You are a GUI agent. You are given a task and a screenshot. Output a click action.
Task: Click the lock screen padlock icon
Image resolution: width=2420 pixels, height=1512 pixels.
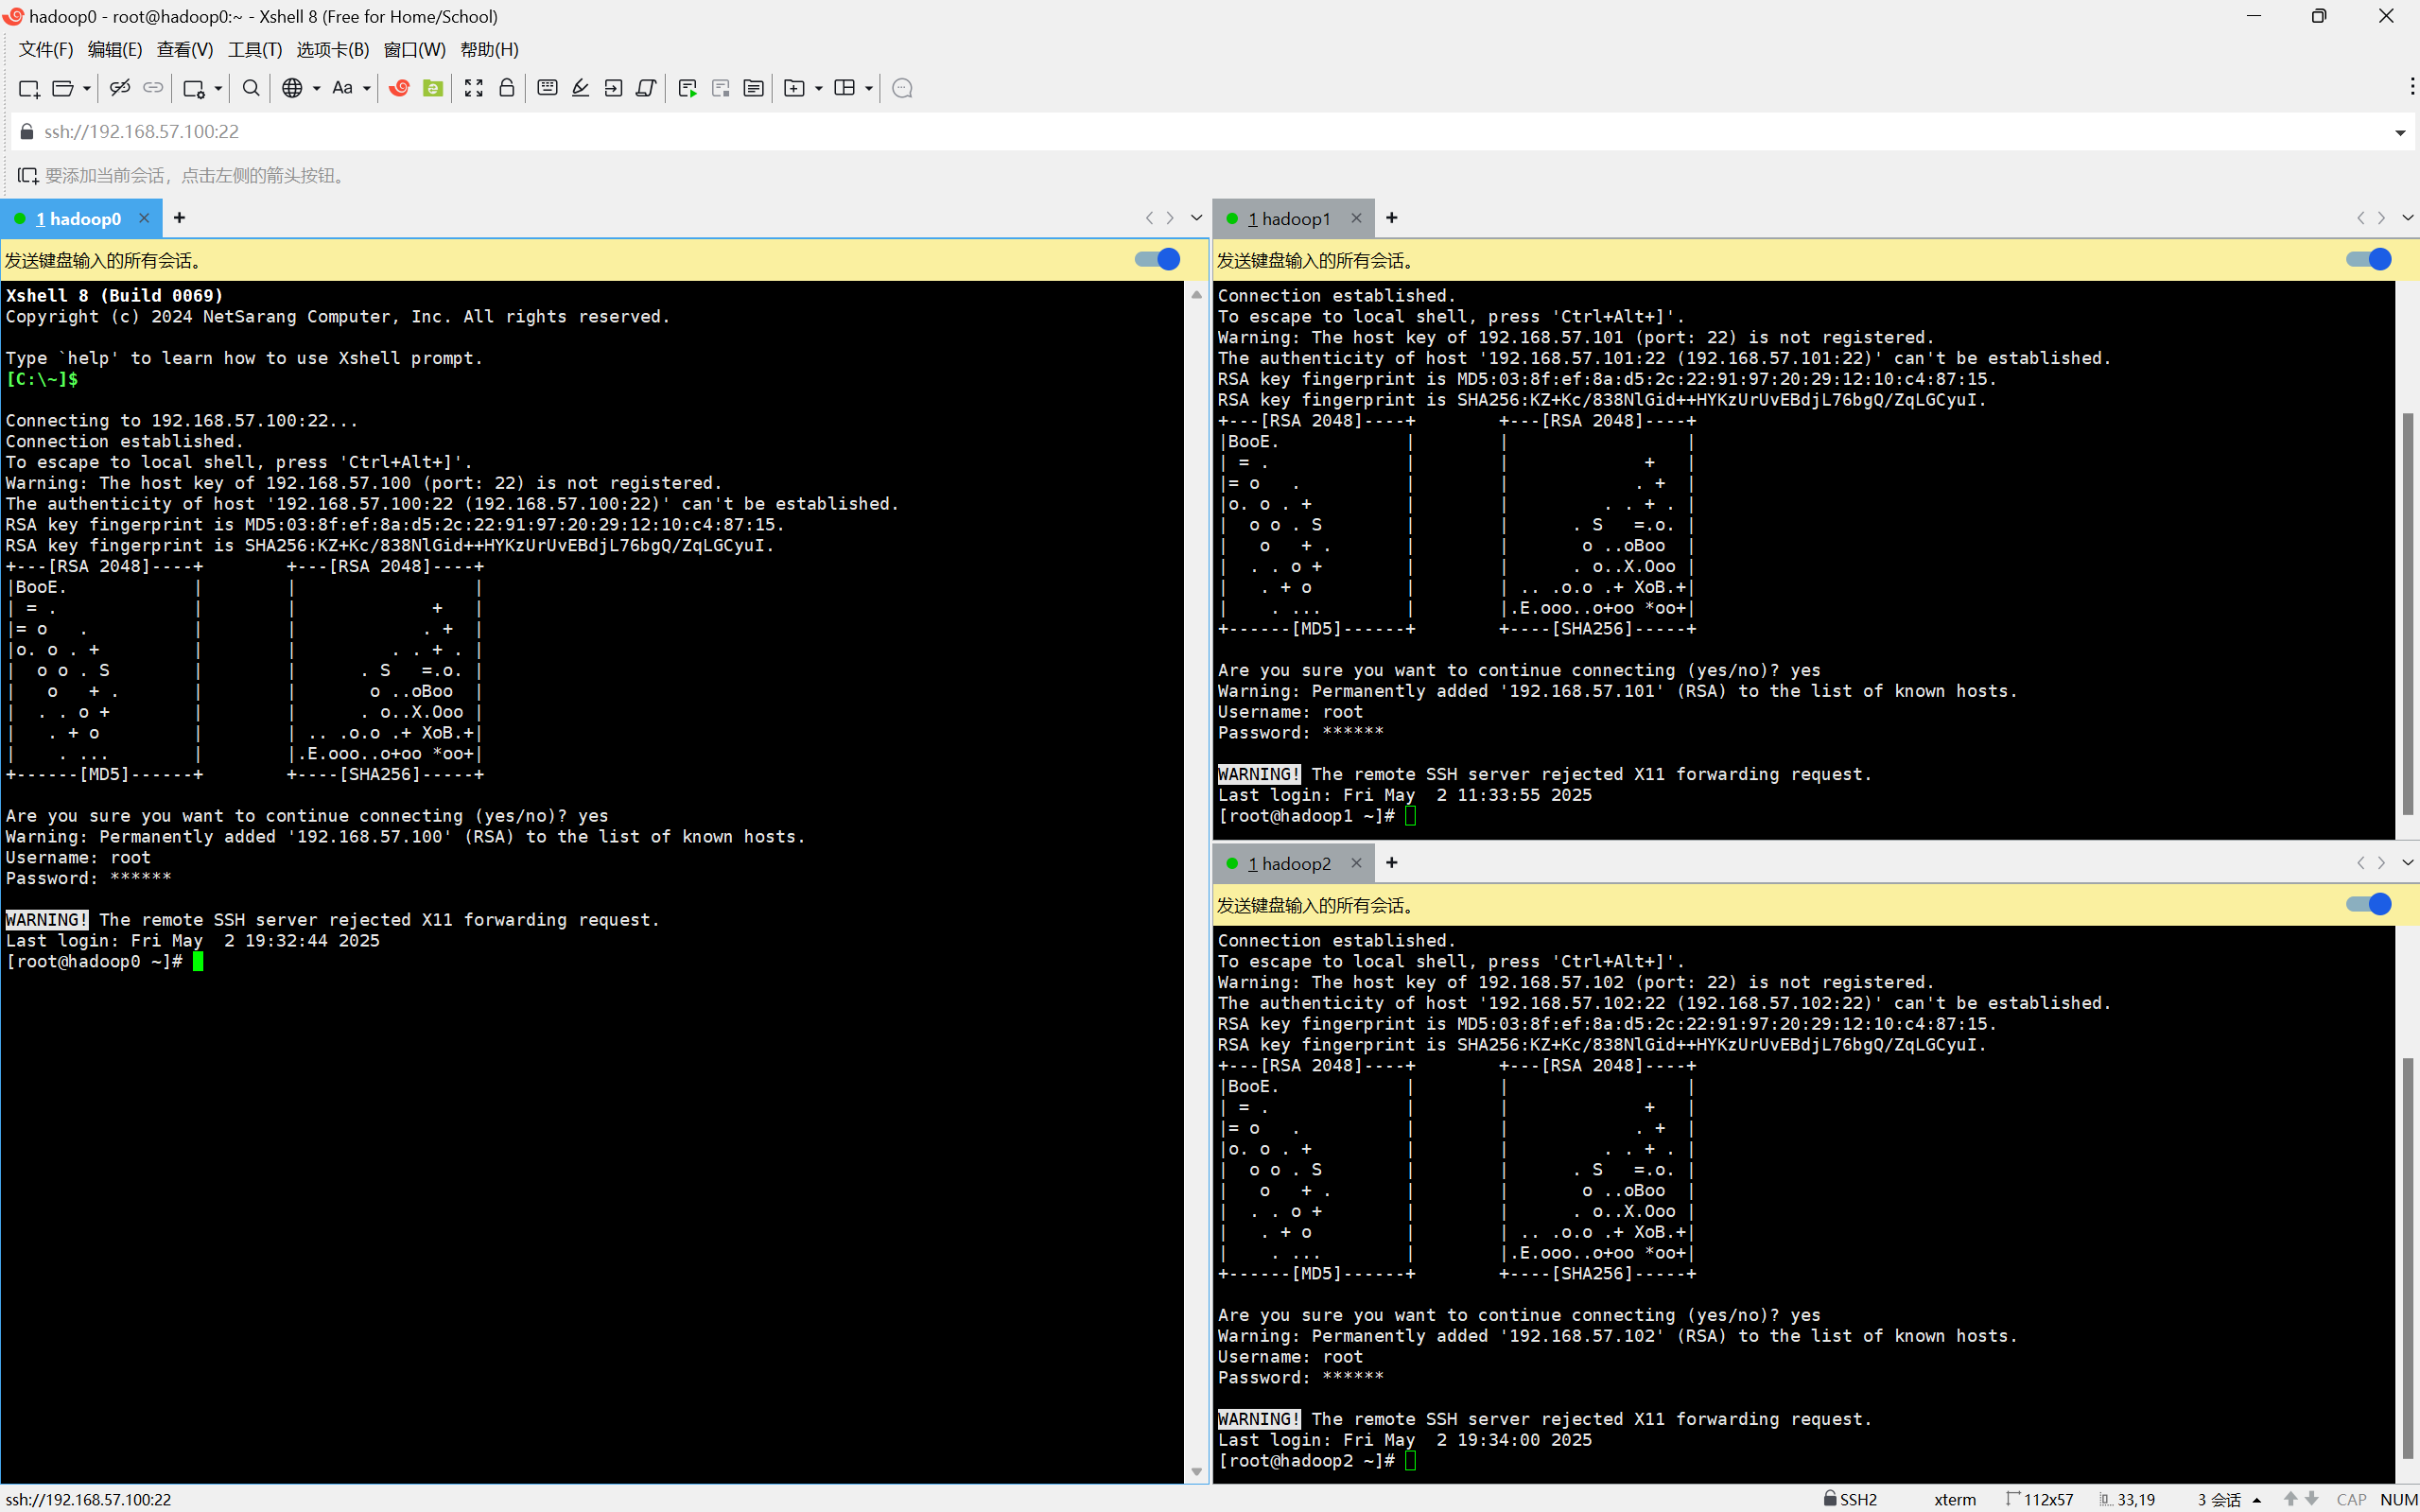coord(507,88)
